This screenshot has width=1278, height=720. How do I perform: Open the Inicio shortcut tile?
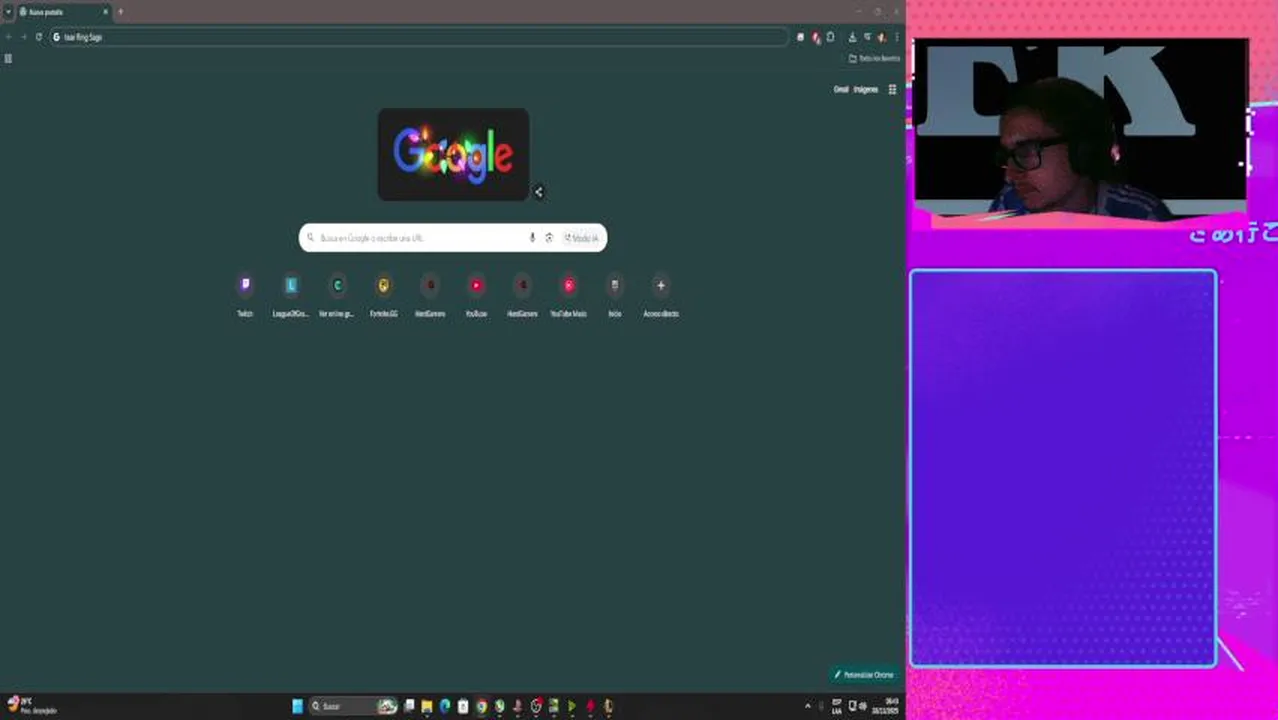click(x=614, y=295)
